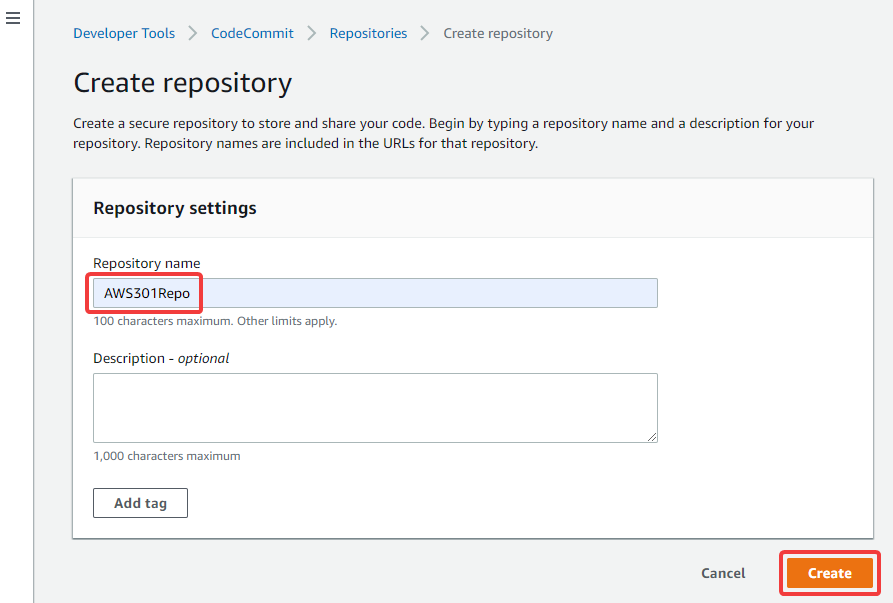The width and height of the screenshot is (893, 603).
Task: Click the Description textarea resize handle
Action: tap(652, 437)
